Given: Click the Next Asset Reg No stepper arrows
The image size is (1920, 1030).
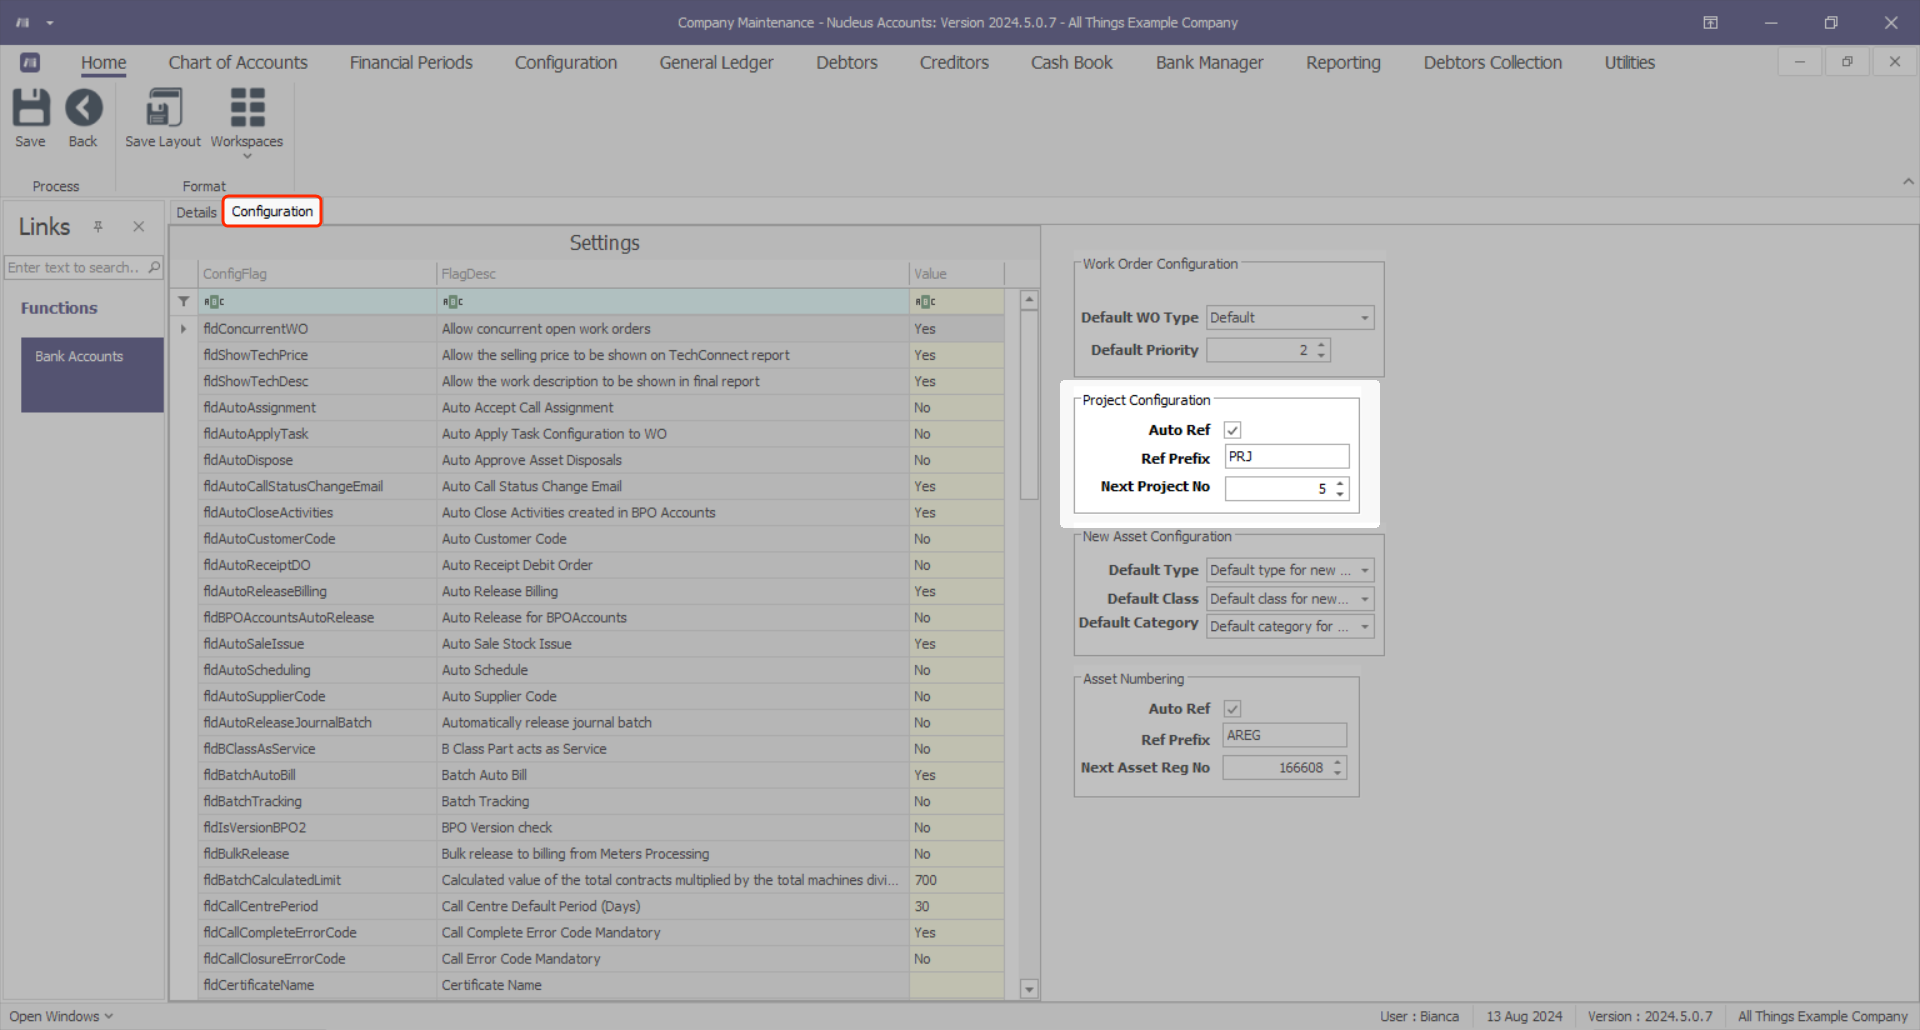Looking at the screenshot, I should (1338, 768).
